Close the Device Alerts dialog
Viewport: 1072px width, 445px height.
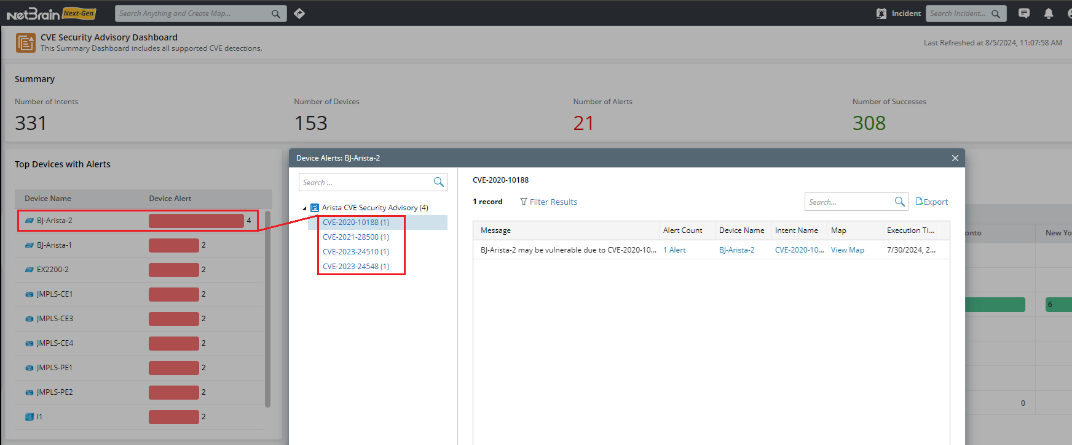[x=955, y=157]
